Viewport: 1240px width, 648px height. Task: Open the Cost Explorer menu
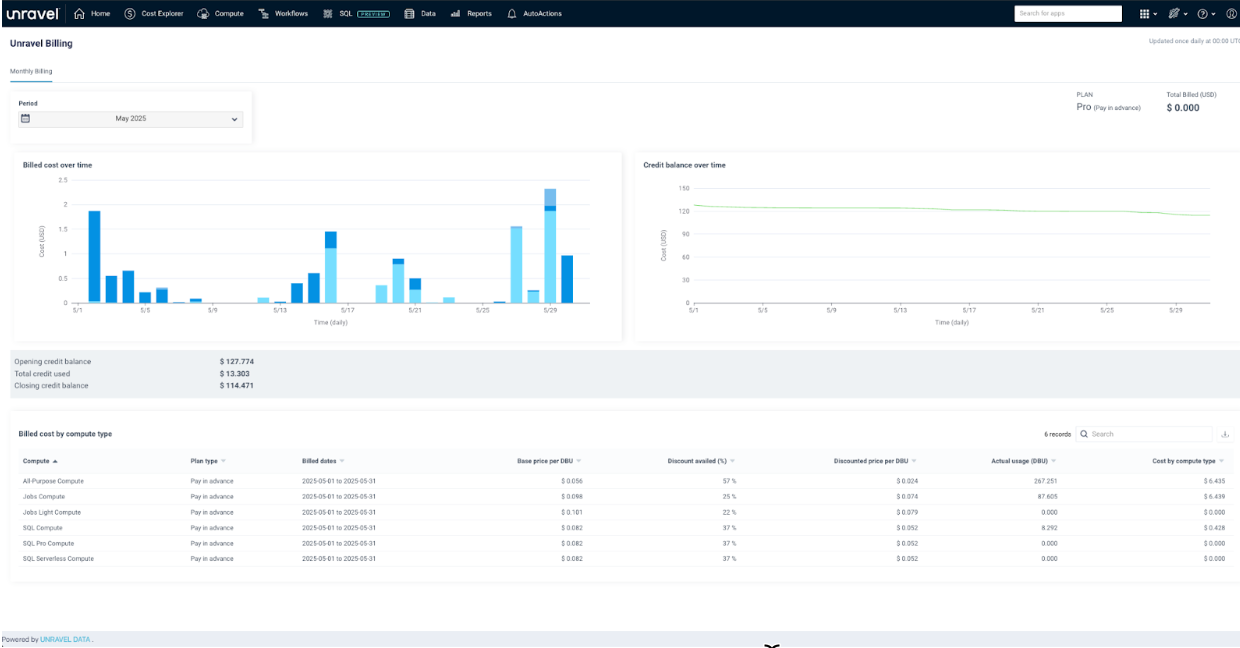pyautogui.click(x=154, y=14)
